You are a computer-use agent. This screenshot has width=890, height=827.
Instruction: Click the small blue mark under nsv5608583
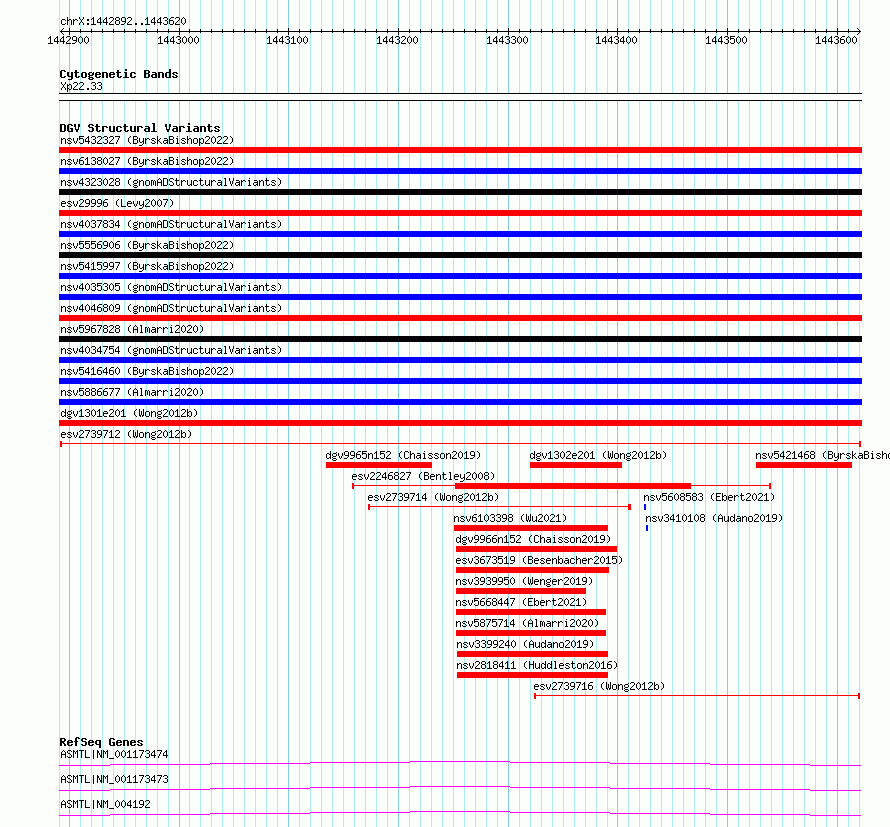645,507
